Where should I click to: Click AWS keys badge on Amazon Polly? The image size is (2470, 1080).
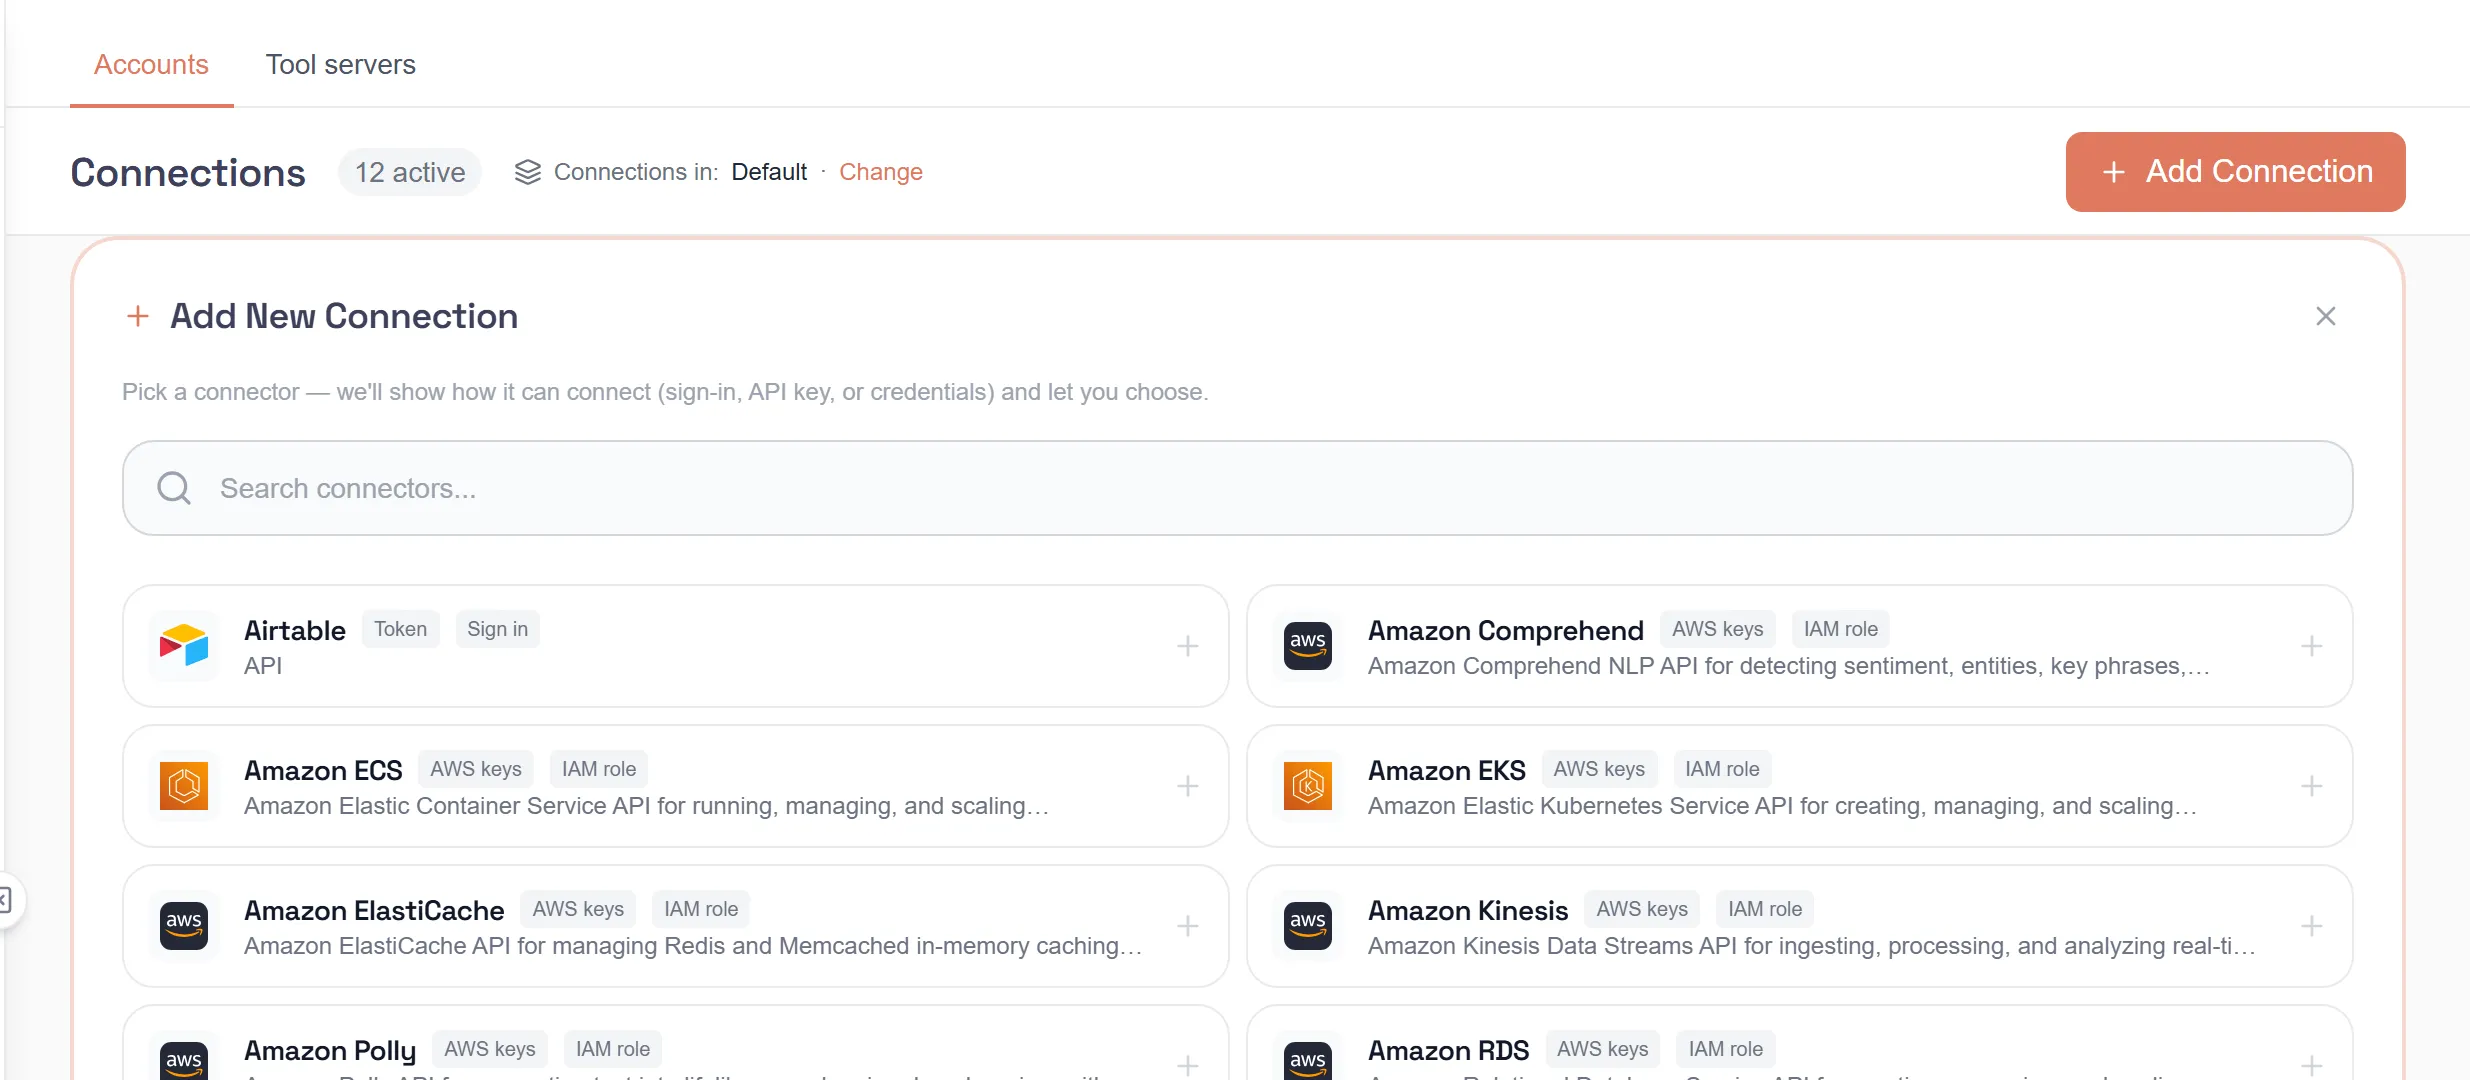[x=490, y=1049]
